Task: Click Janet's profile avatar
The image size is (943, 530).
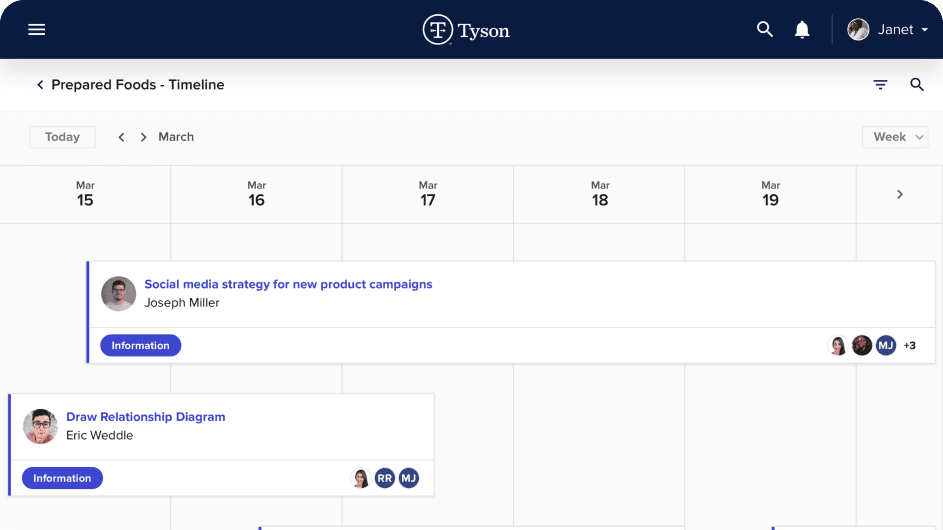Action: [858, 29]
